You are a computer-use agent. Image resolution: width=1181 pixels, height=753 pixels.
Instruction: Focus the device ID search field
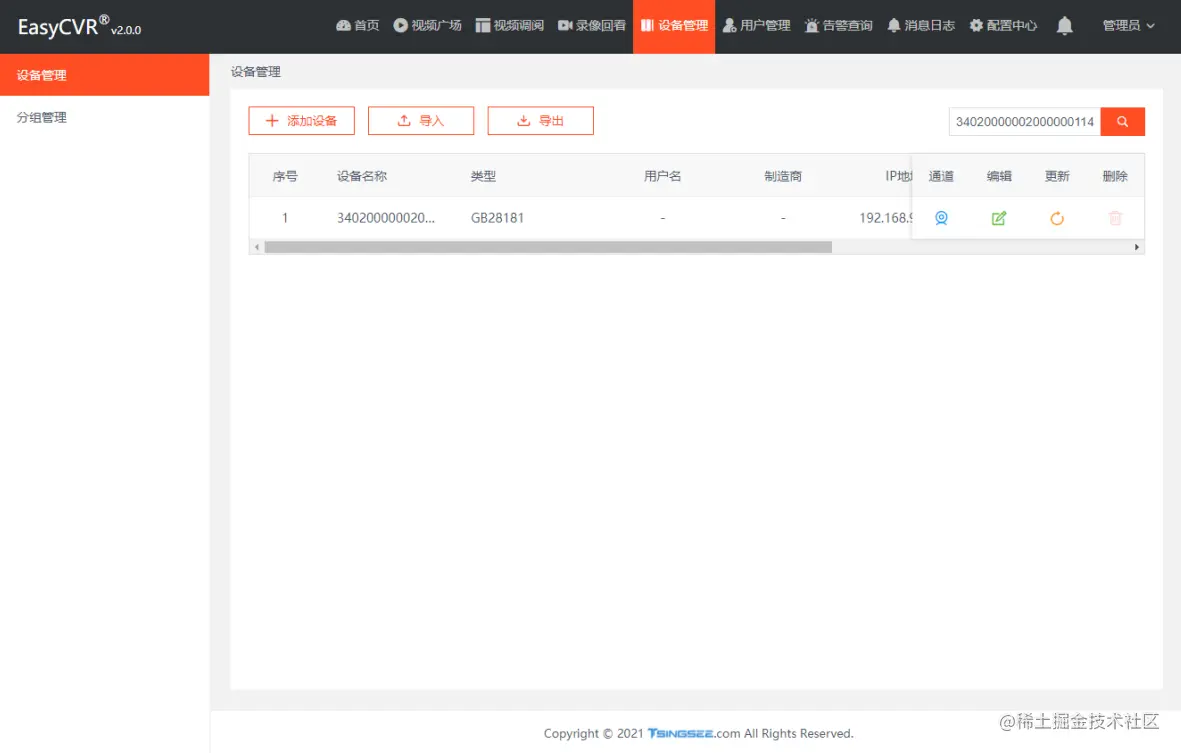pyautogui.click(x=1024, y=121)
